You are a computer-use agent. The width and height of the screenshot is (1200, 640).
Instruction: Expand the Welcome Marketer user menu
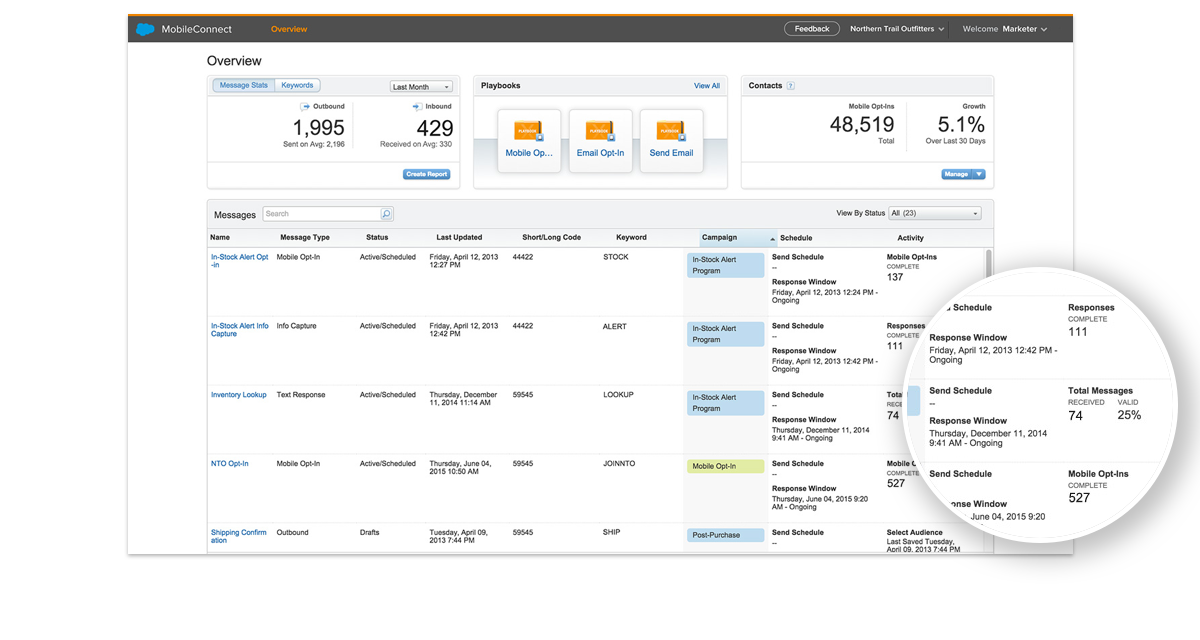pyautogui.click(x=1004, y=29)
